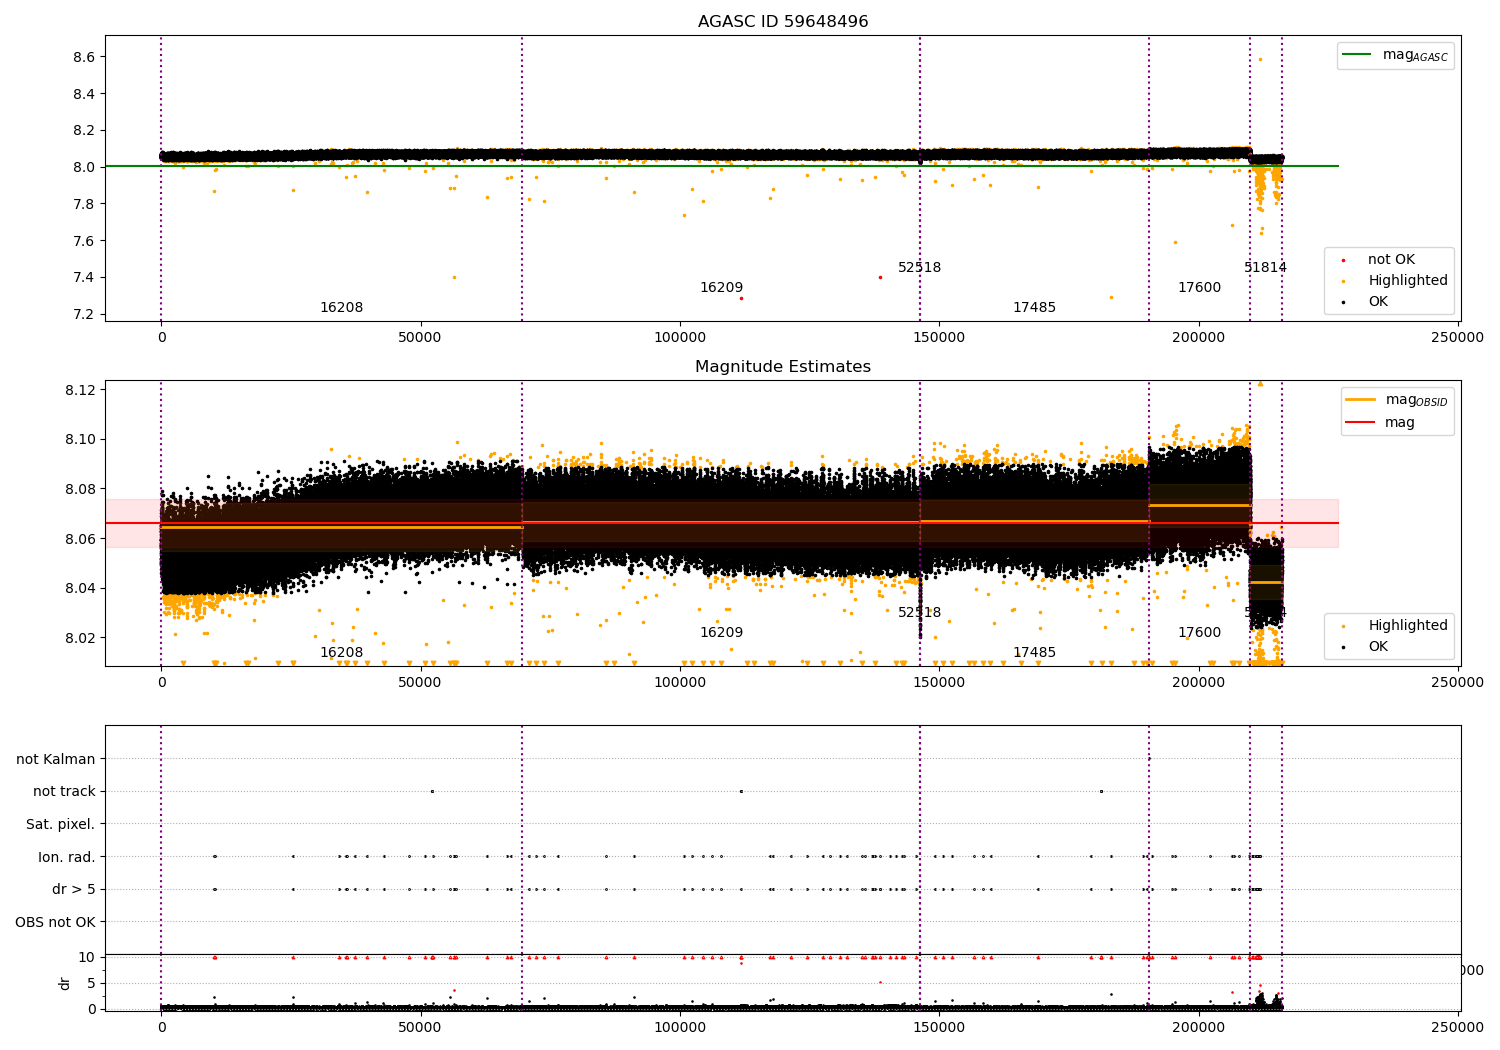This screenshot has width=1500, height=1050.
Task: Click the 'not track' row label
Action: (x=64, y=791)
